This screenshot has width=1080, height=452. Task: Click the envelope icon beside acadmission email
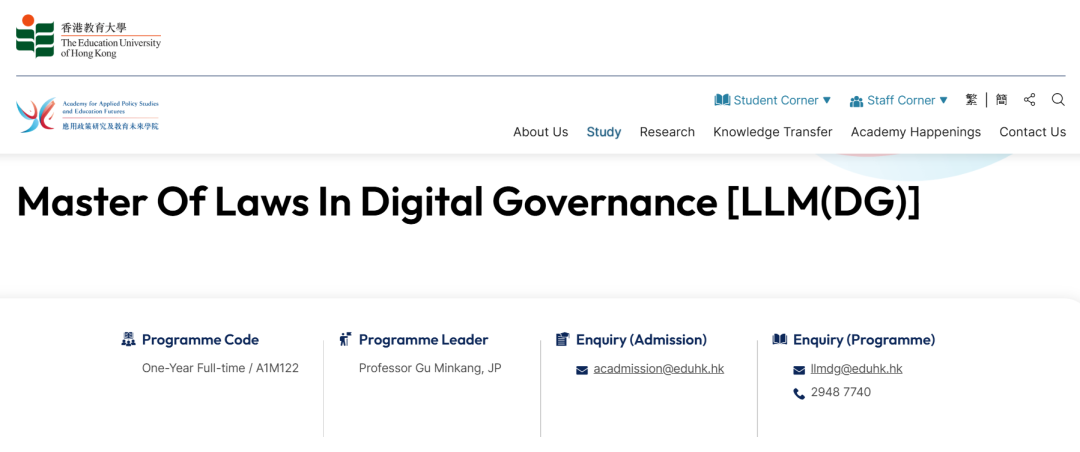pyautogui.click(x=582, y=370)
